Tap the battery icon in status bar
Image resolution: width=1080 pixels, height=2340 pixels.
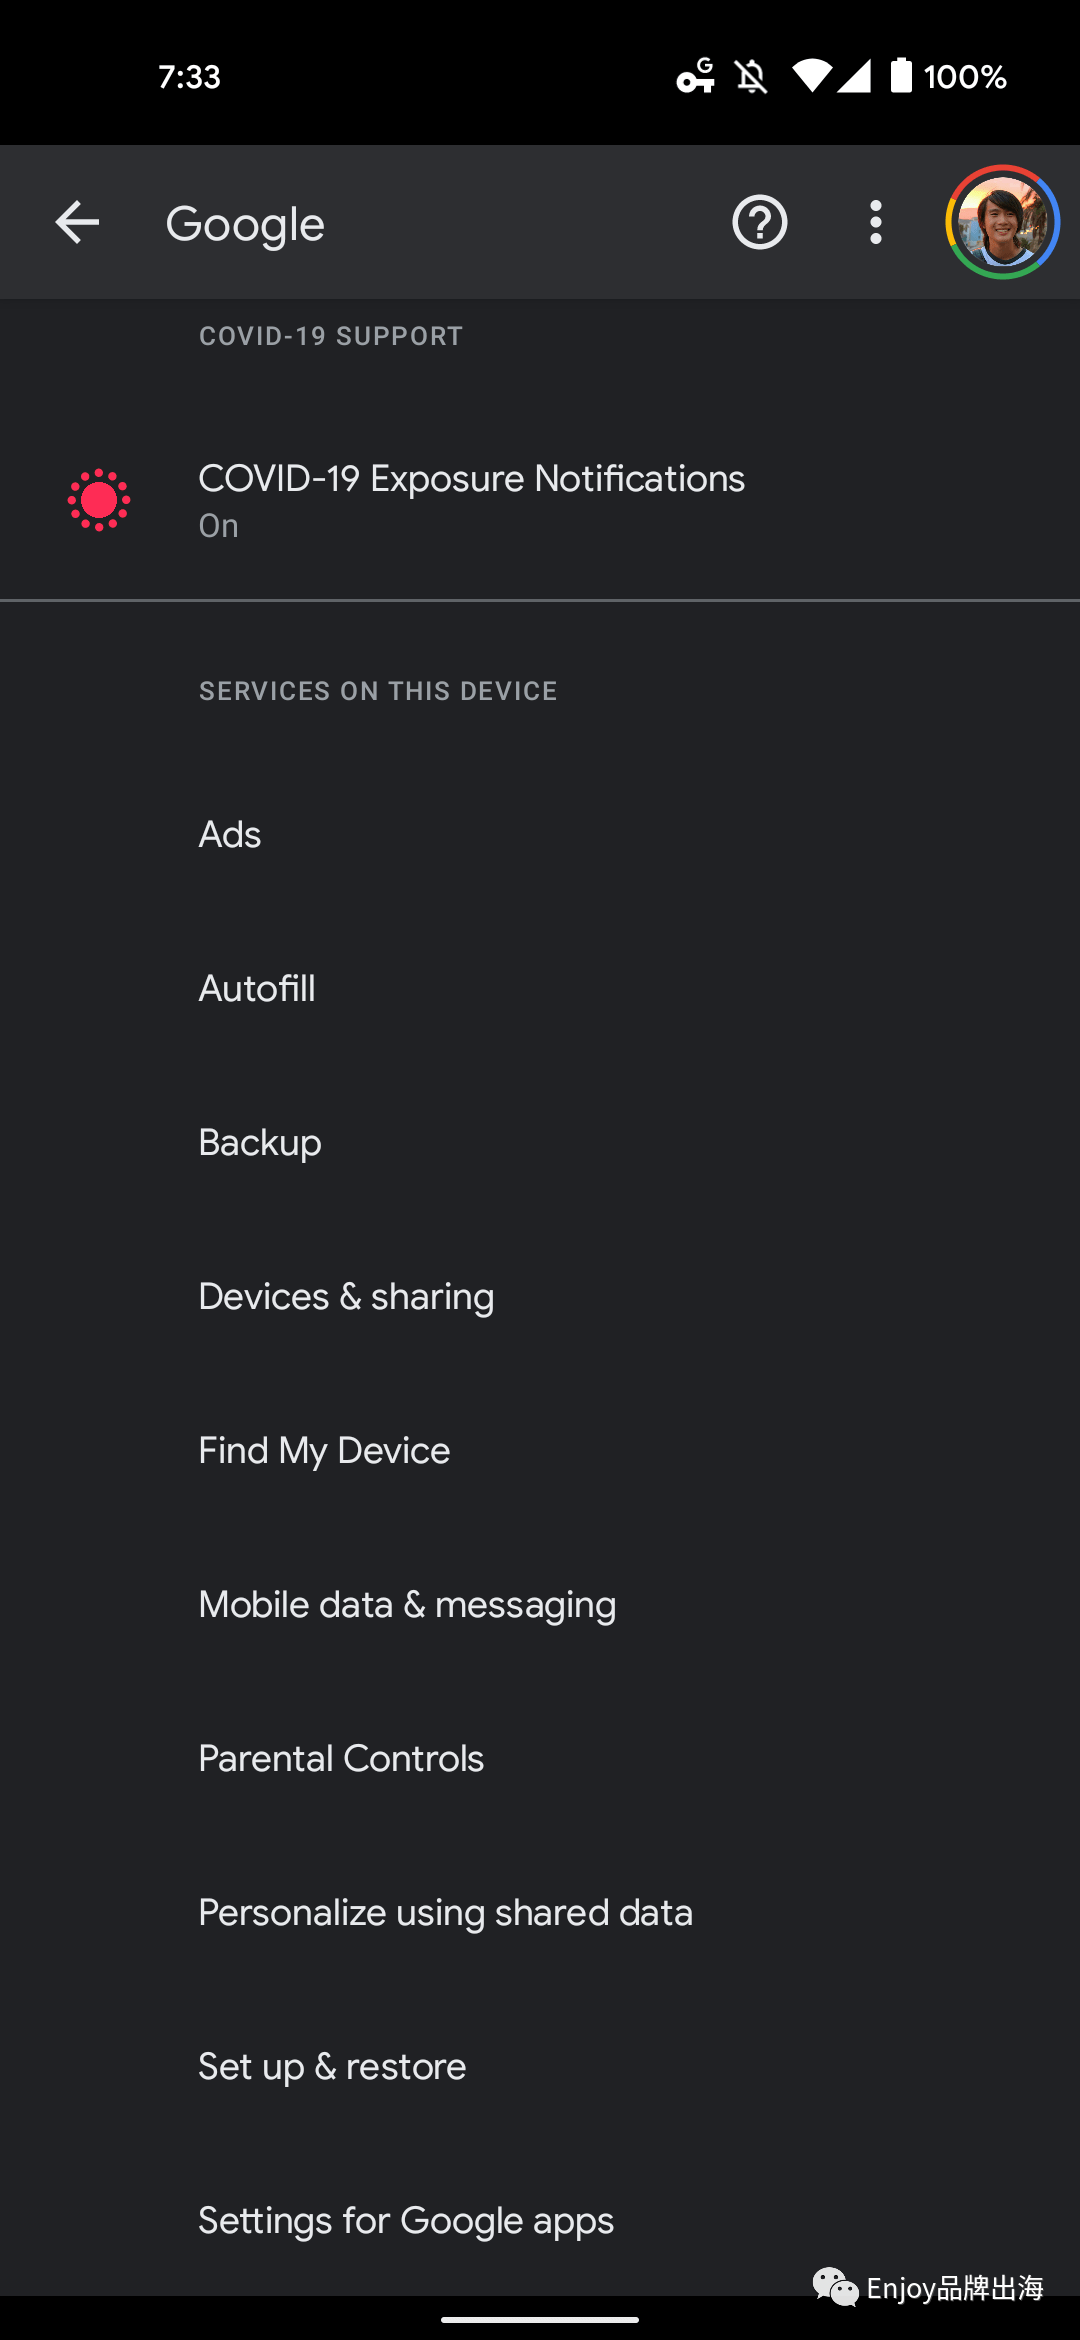click(x=901, y=76)
